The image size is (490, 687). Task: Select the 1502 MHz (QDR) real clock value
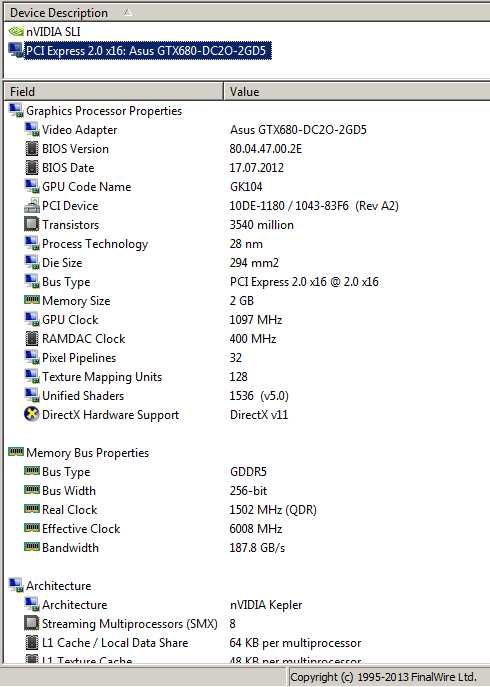pos(273,510)
